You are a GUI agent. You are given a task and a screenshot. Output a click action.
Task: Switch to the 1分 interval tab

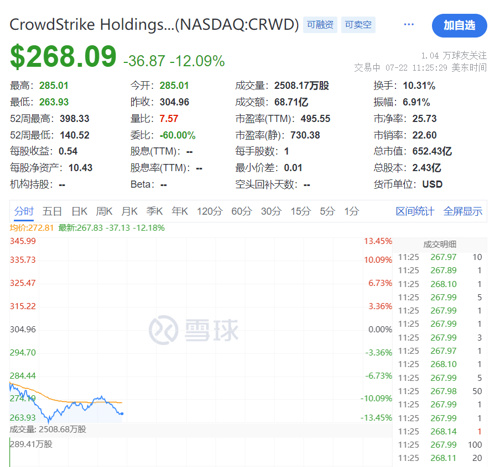click(352, 211)
